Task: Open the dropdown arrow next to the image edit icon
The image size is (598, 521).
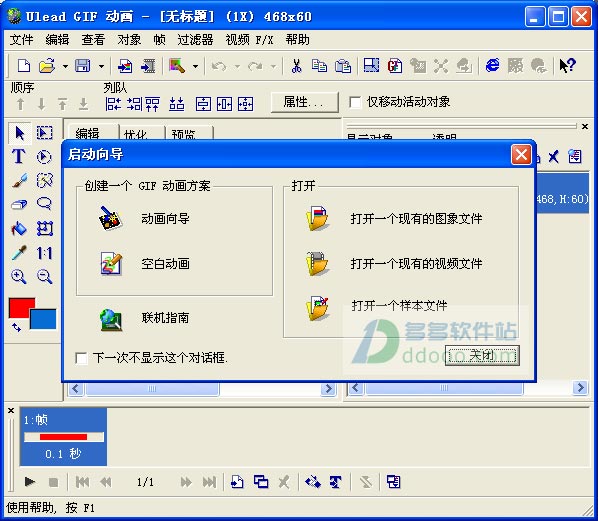Action: click(x=195, y=66)
